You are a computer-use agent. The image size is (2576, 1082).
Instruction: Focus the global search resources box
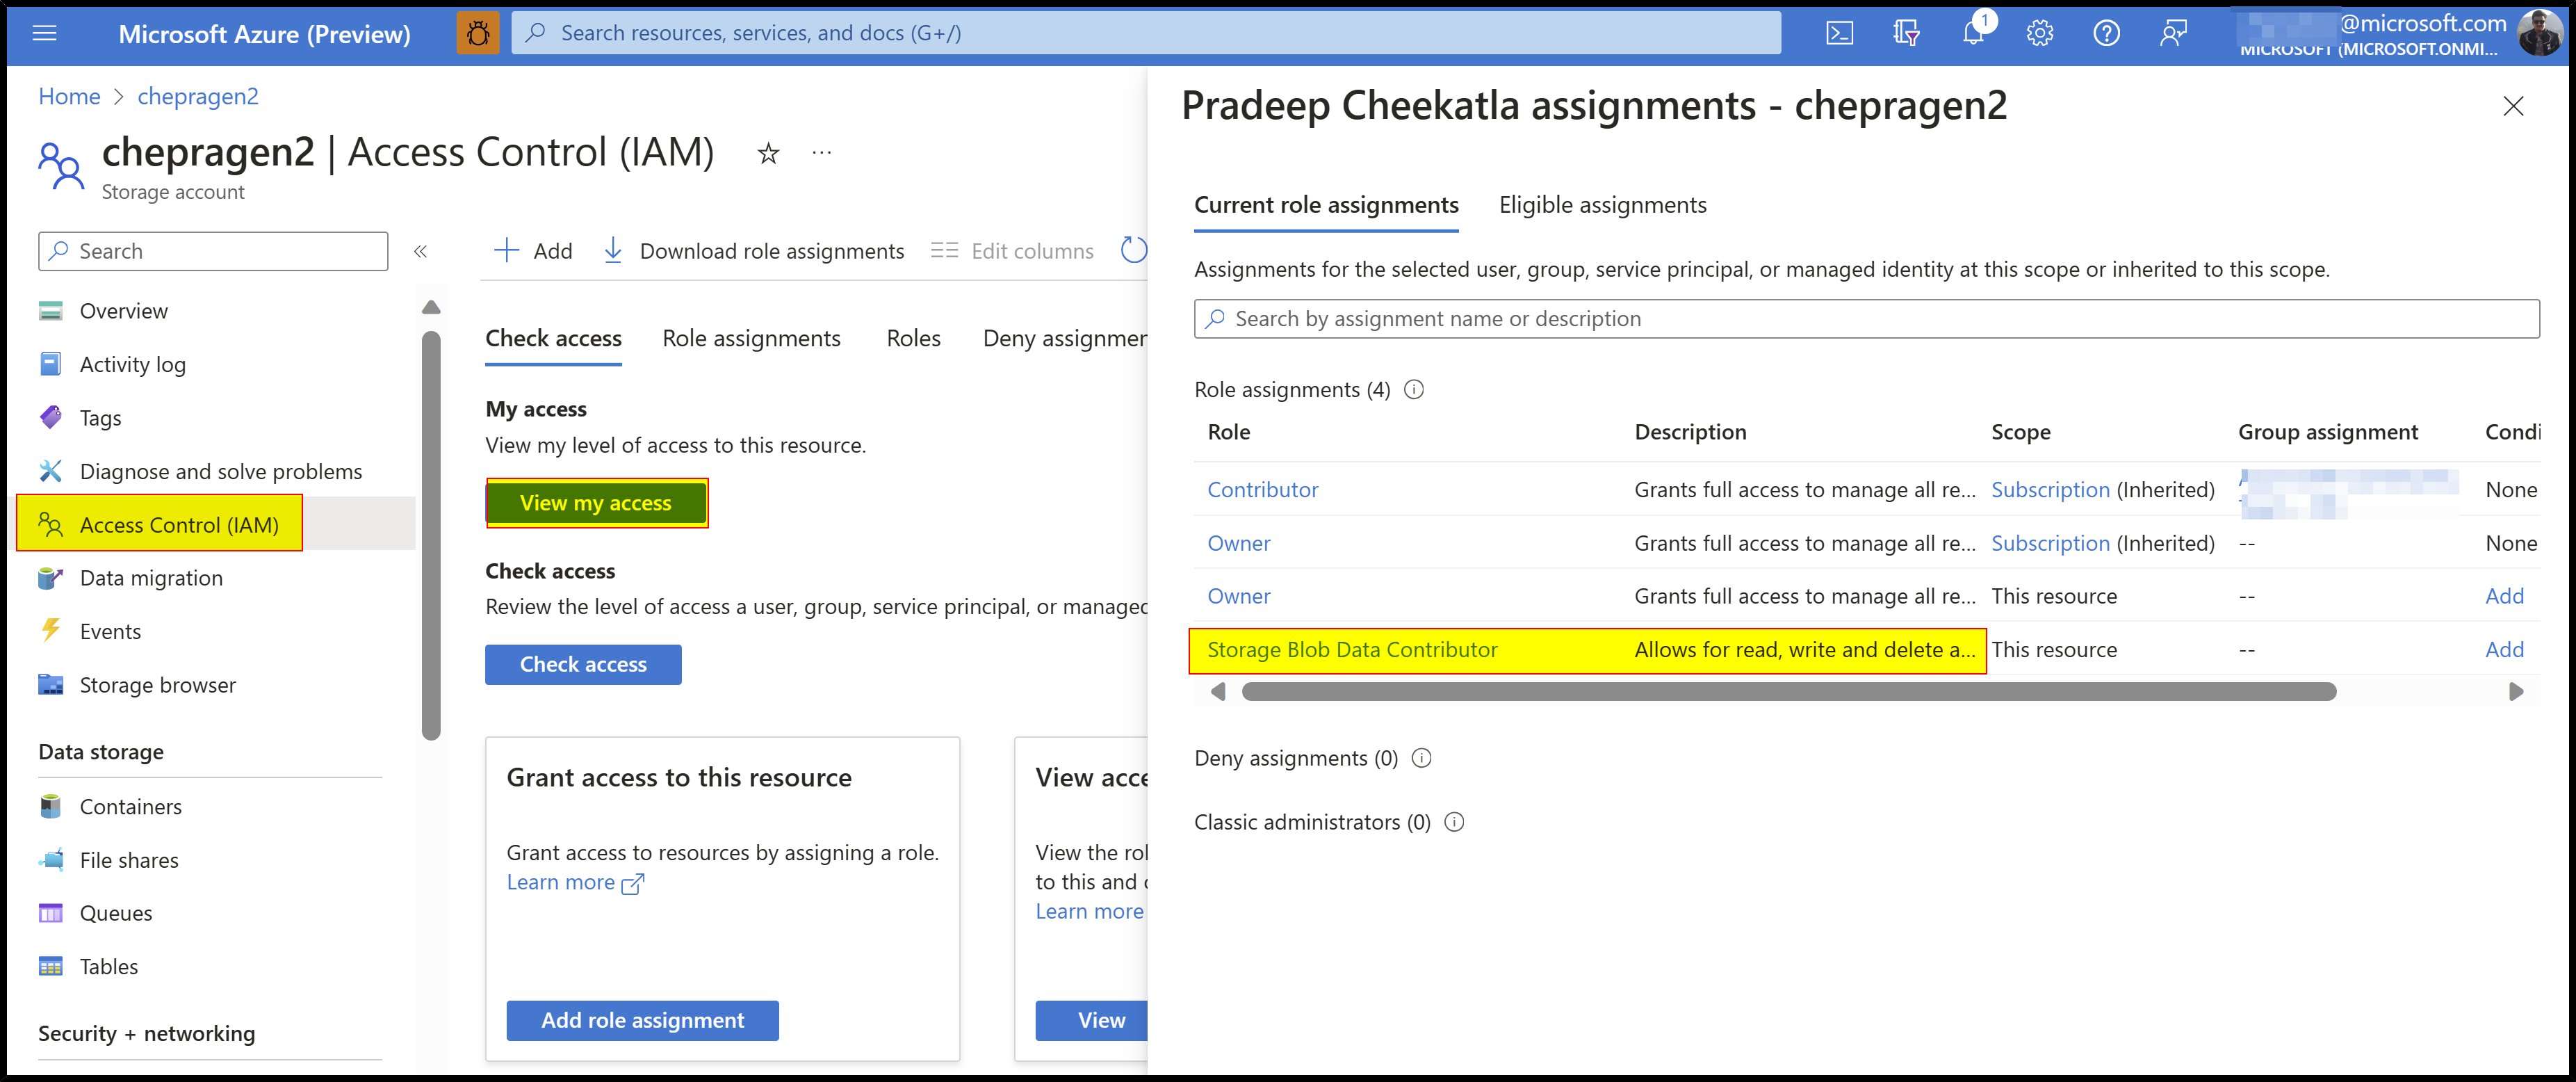pos(1146,33)
